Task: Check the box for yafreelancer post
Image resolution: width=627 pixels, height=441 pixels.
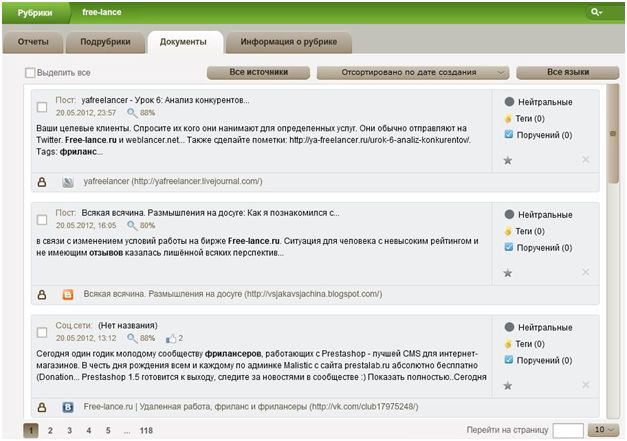Action: tap(42, 106)
